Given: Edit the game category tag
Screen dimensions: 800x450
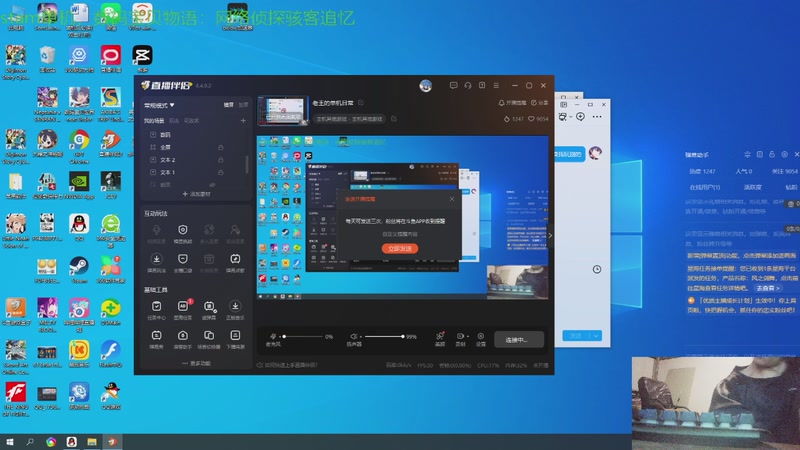Looking at the screenshot, I should pyautogui.click(x=393, y=119).
